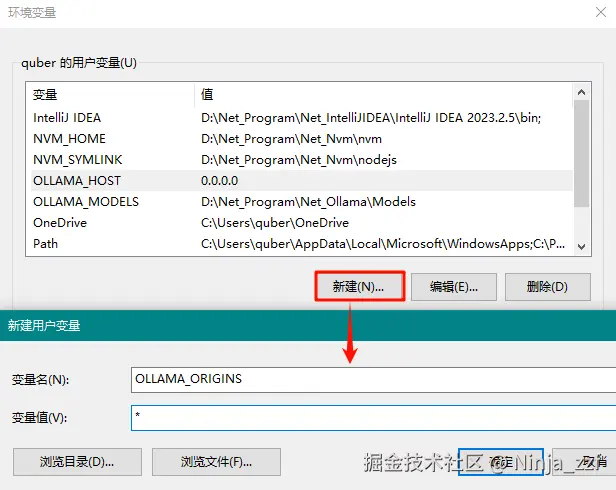
Task: Click value C:\Users\quber\OneDrive
Action: pyautogui.click(x=275, y=223)
